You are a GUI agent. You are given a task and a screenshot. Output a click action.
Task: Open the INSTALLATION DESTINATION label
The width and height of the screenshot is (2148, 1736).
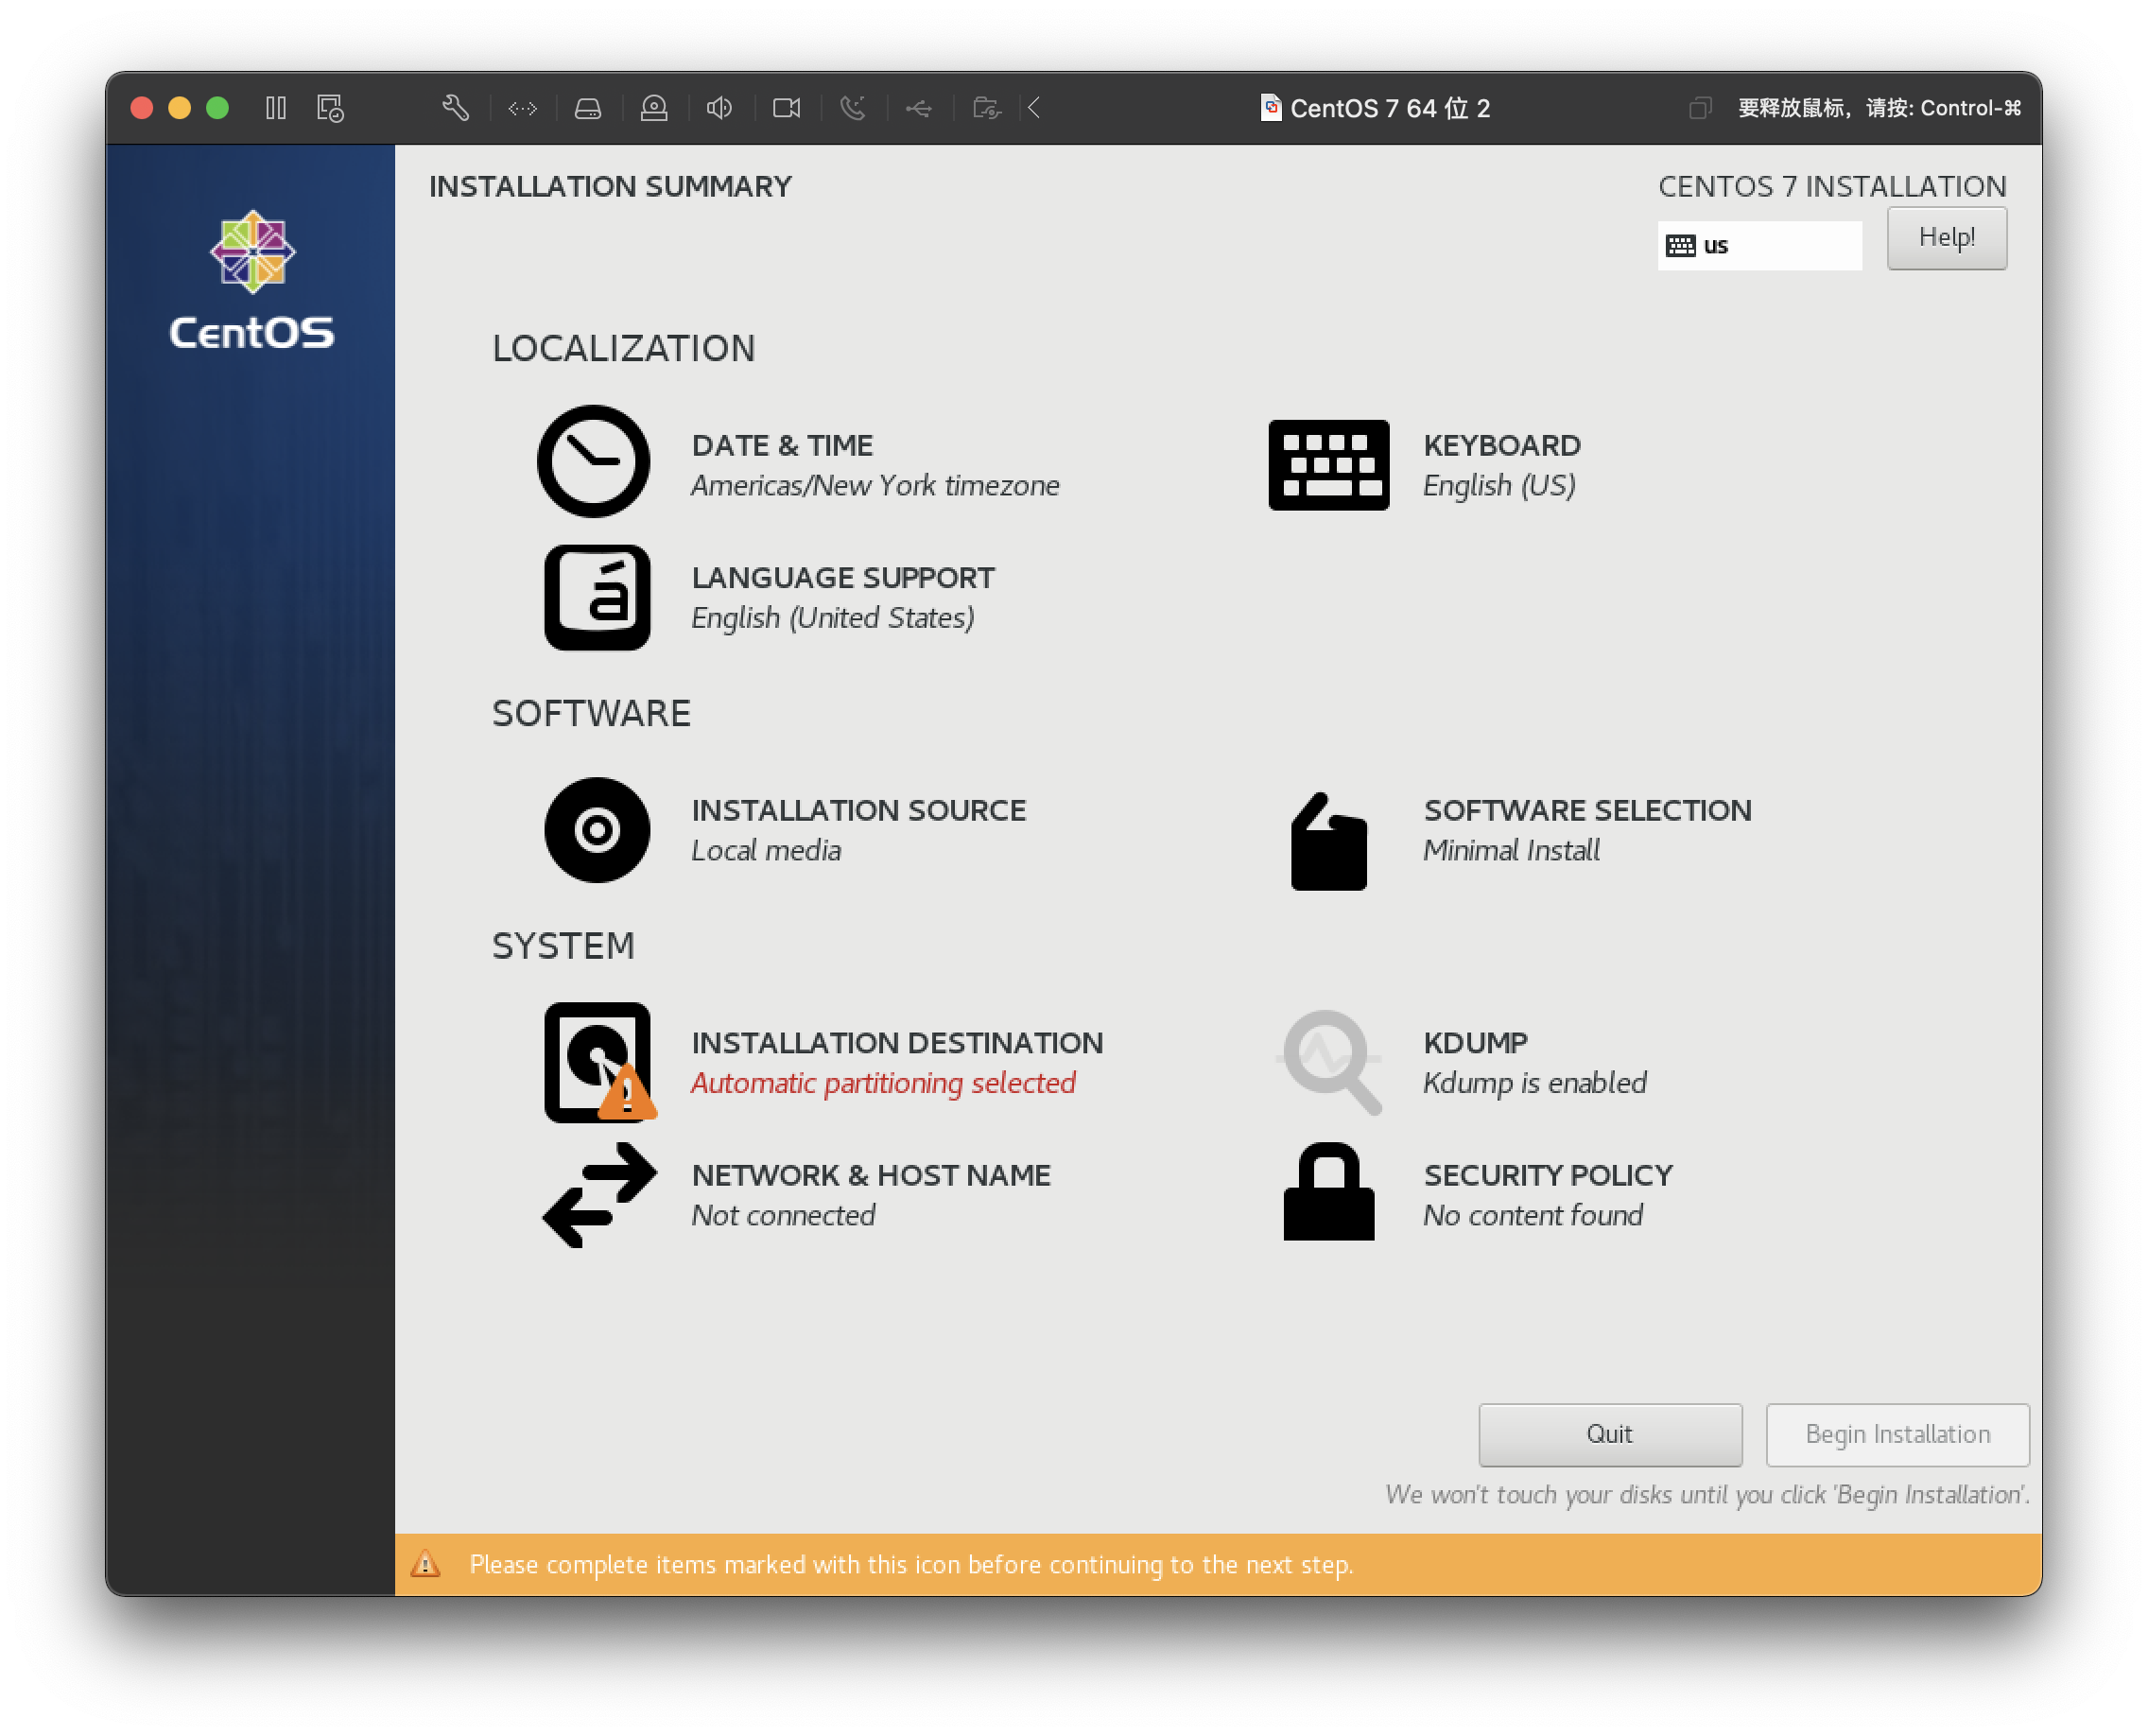point(897,1043)
